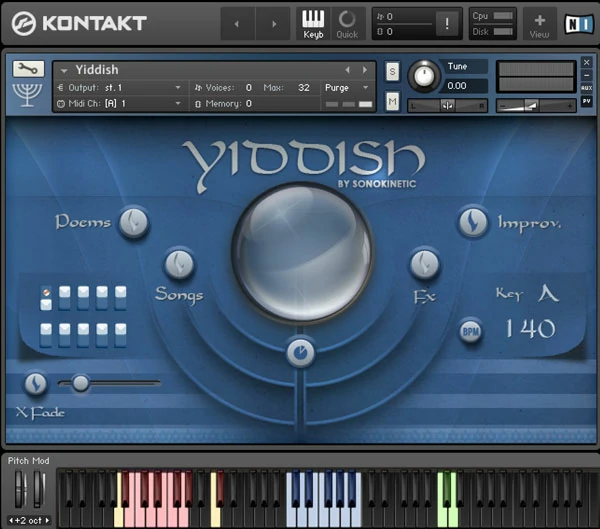
Task: Toggle the Keyb keyboard panel icon
Action: pos(313,23)
